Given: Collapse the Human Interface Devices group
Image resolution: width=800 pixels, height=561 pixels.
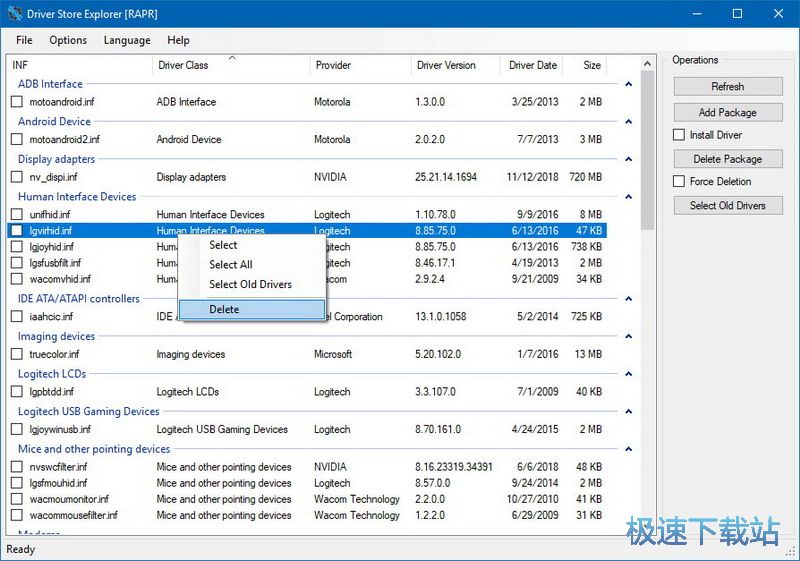Looking at the screenshot, I should click(629, 197).
